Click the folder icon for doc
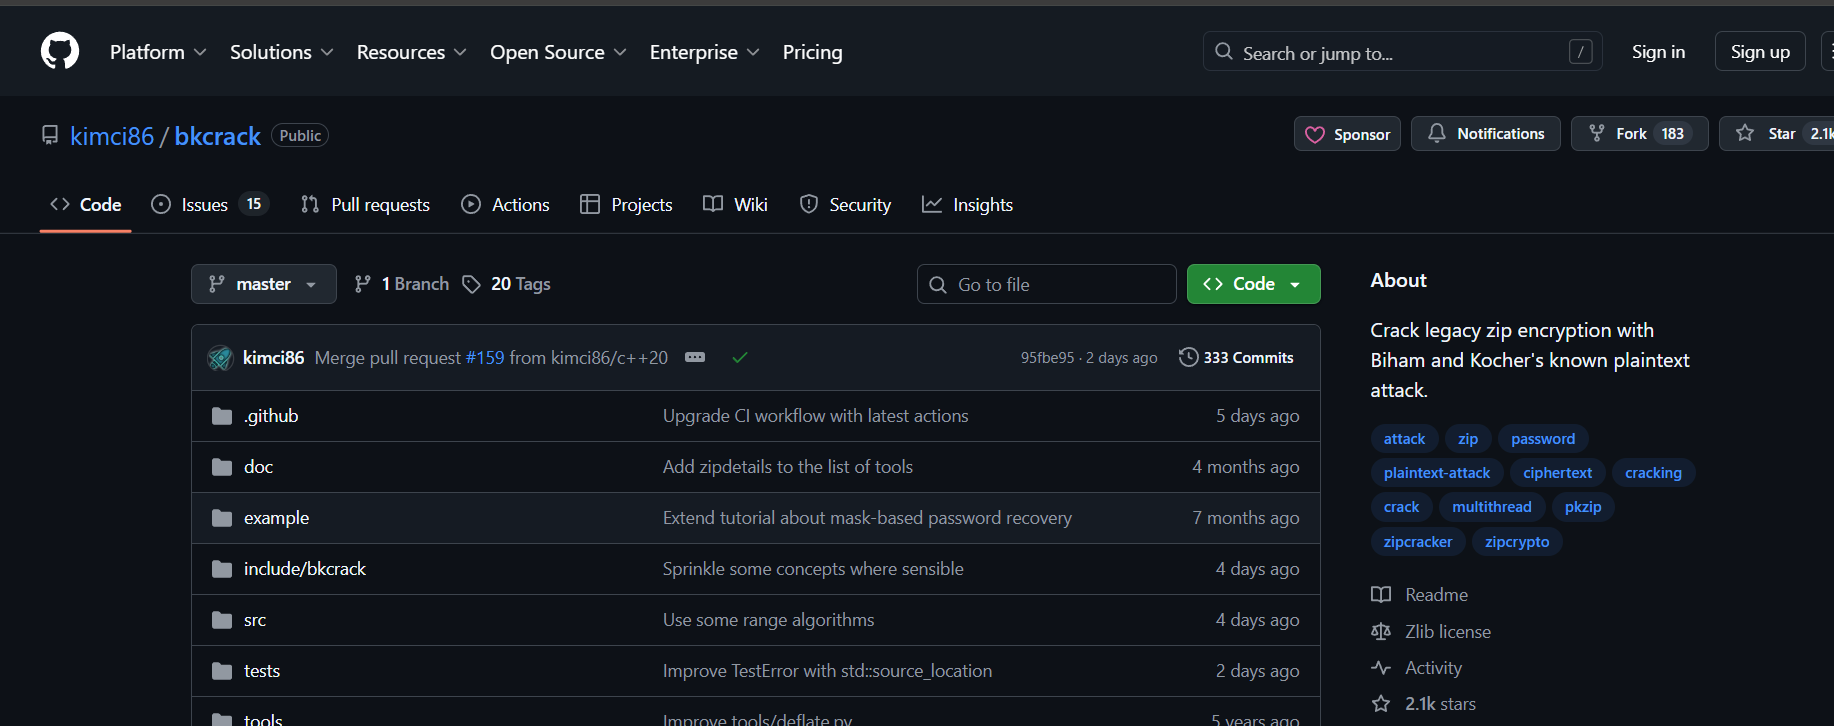 tap(222, 467)
